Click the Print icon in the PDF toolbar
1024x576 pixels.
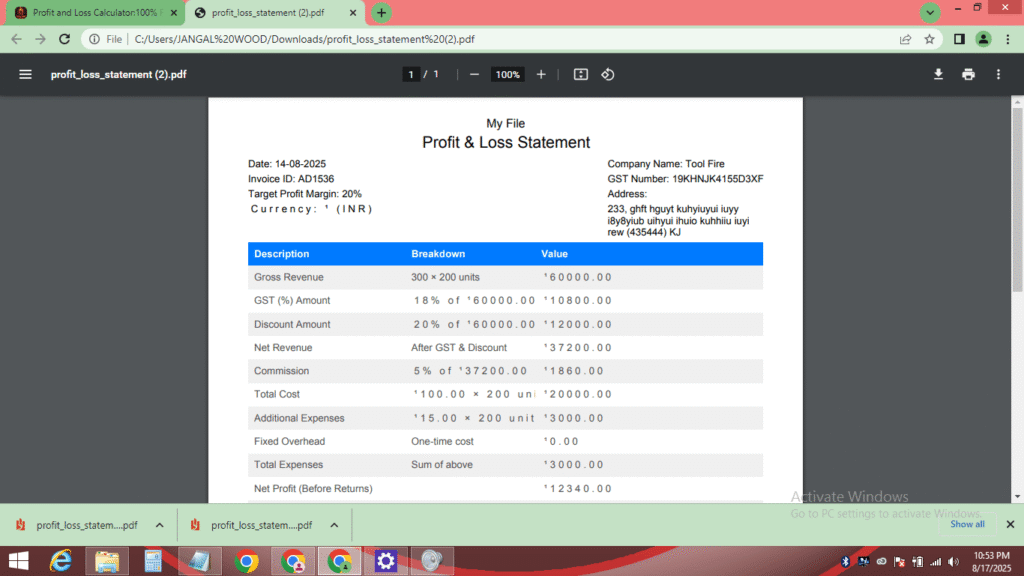(x=966, y=74)
